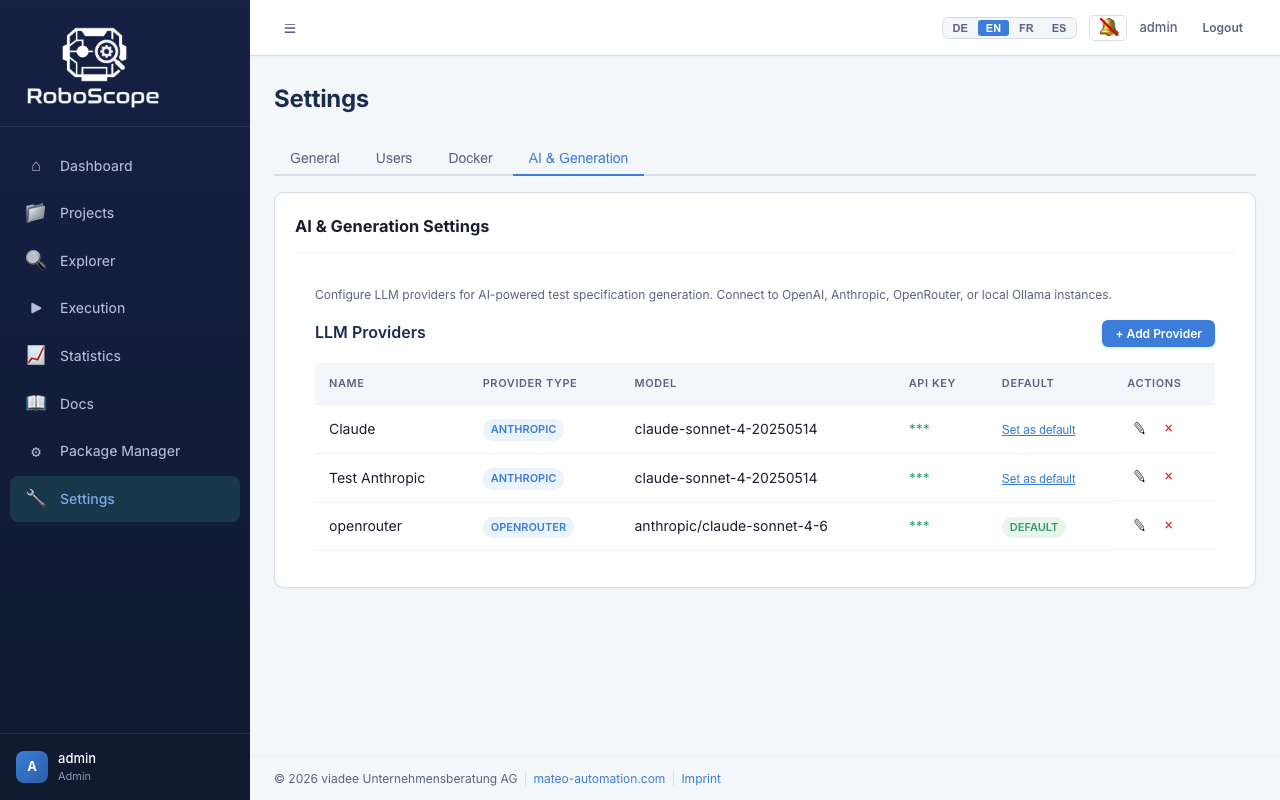Viewport: 1280px width, 800px height.
Task: Edit the openrouter provider pencil icon
Action: pyautogui.click(x=1139, y=526)
